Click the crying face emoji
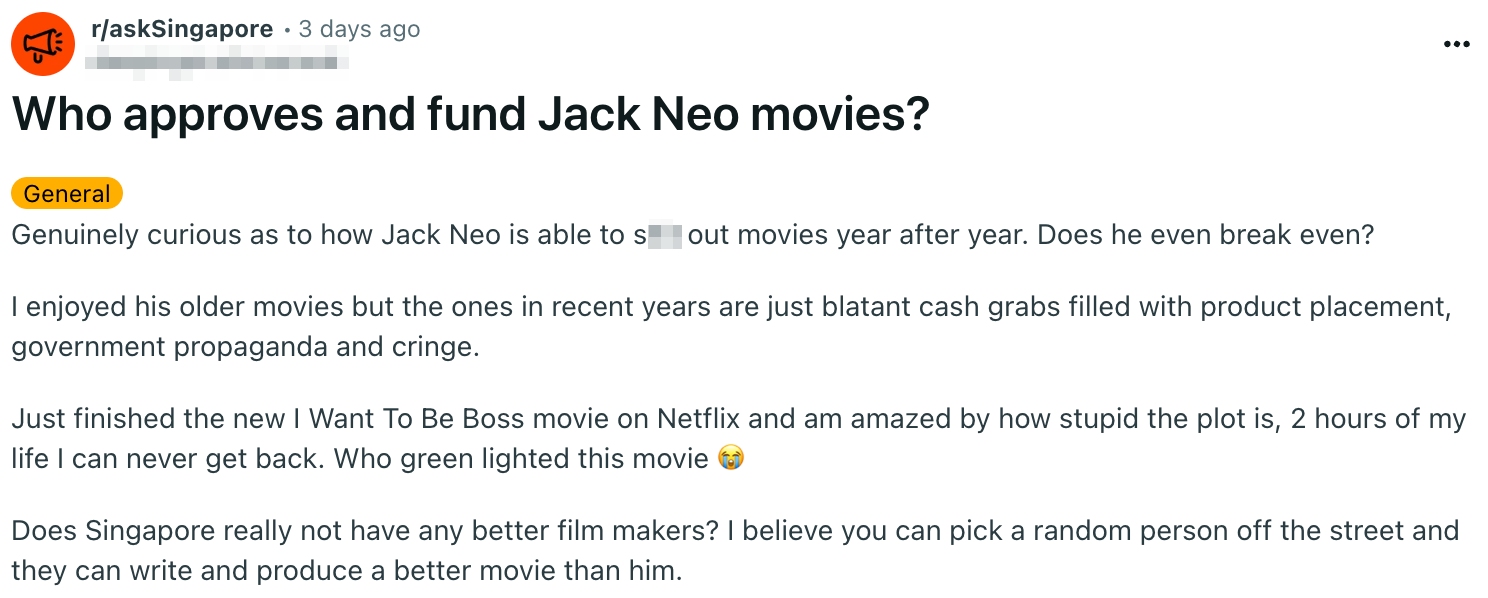This screenshot has height=598, width=1488. (731, 459)
